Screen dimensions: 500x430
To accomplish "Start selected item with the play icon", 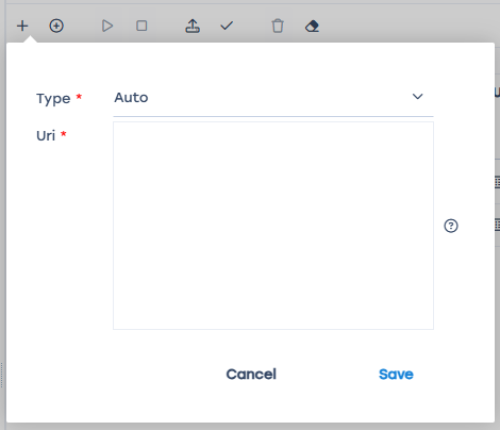I will click(107, 26).
